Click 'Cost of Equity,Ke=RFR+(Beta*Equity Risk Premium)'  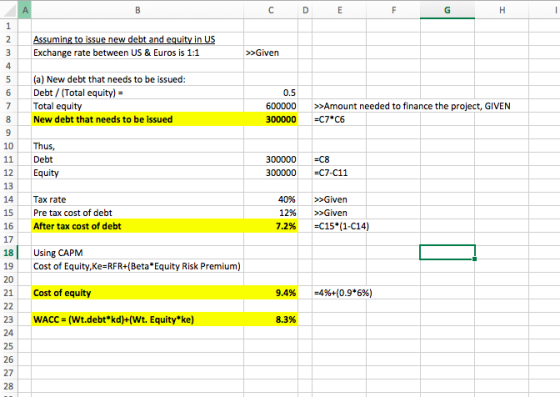click(x=137, y=266)
